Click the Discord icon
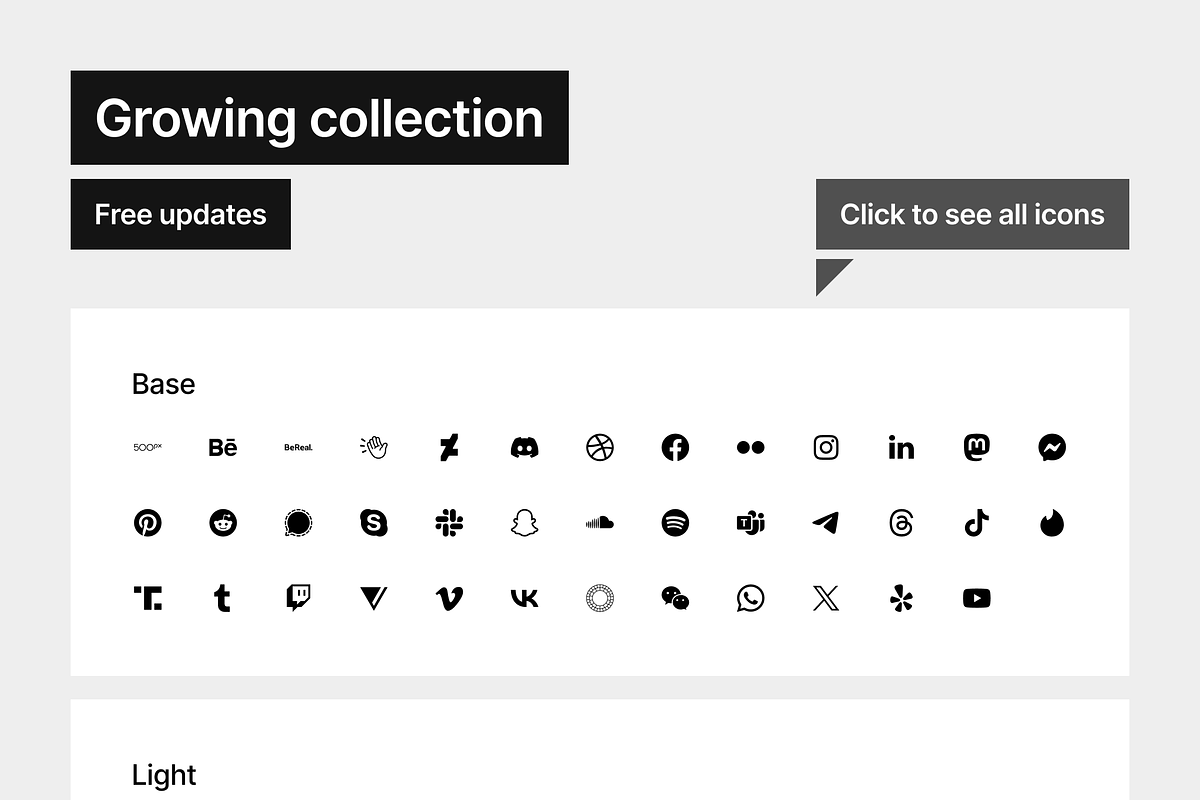Viewport: 1200px width, 800px height. (524, 447)
